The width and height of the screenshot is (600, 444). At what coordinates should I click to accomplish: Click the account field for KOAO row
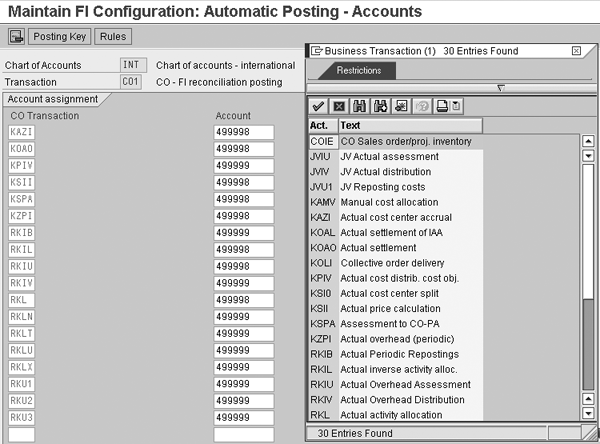tap(244, 149)
